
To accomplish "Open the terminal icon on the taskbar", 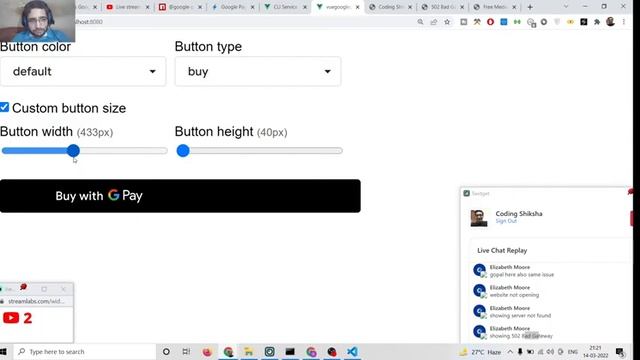I will click(290, 351).
